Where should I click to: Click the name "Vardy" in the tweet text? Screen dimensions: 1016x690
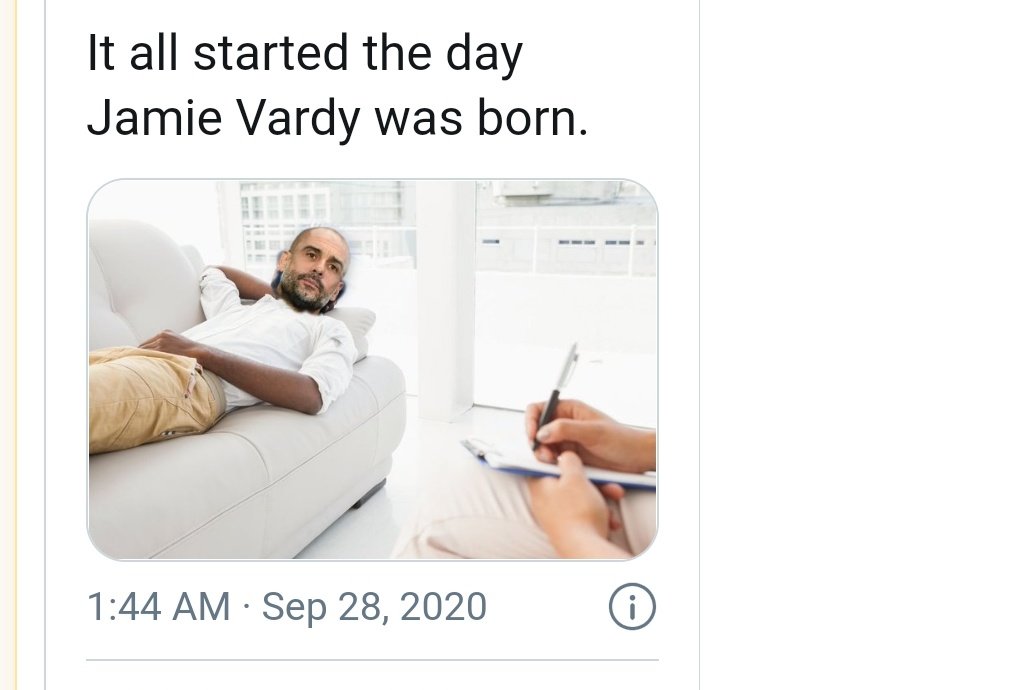(297, 121)
